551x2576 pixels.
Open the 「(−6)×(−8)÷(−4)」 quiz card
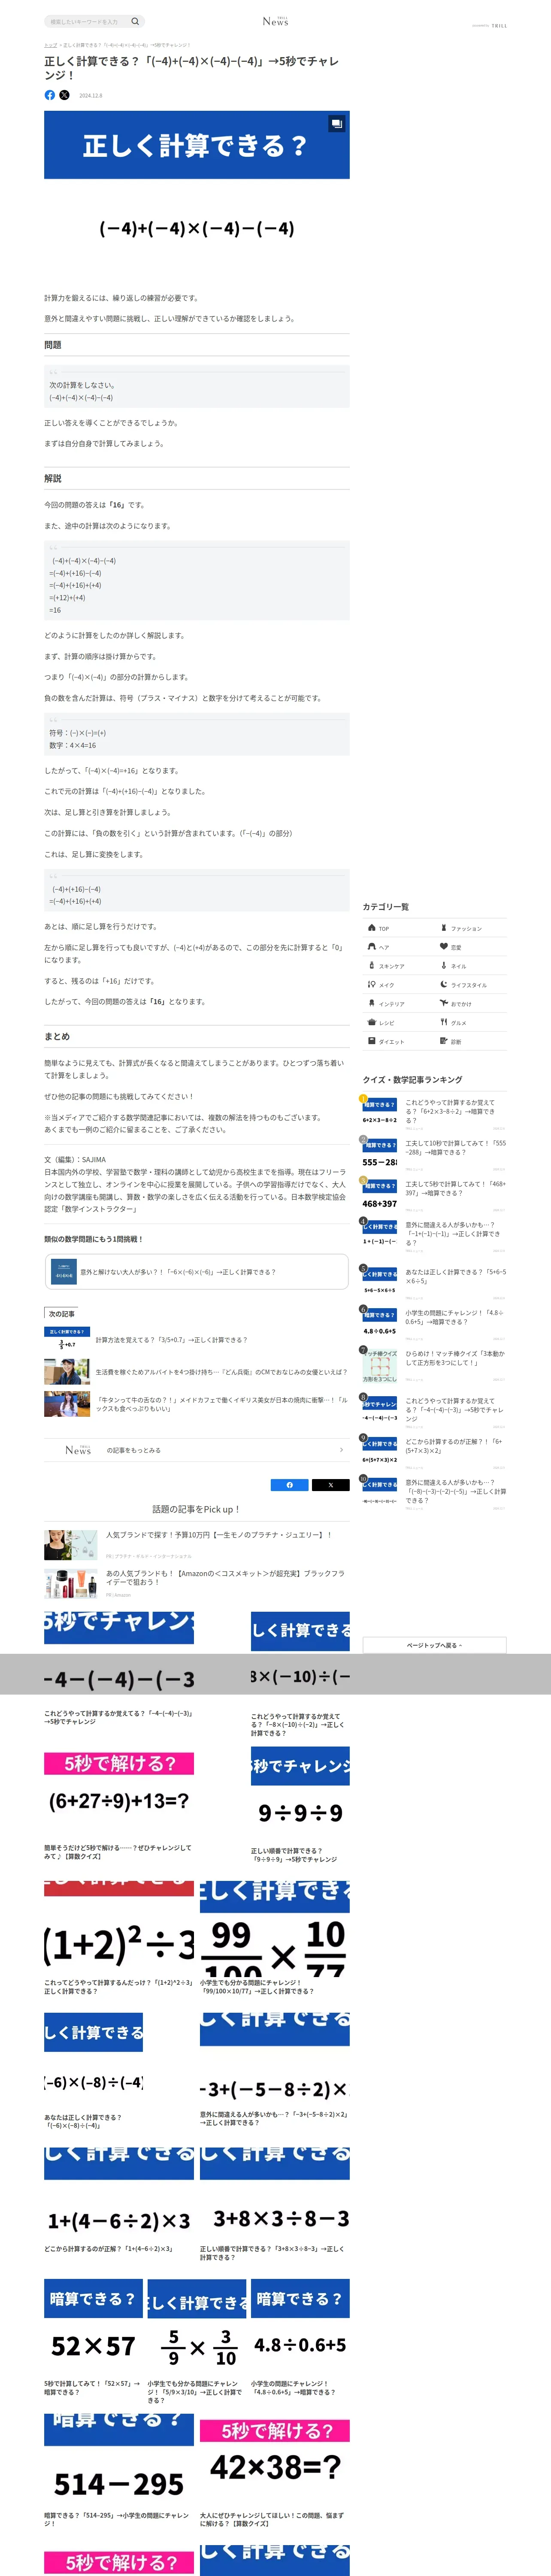(94, 2072)
